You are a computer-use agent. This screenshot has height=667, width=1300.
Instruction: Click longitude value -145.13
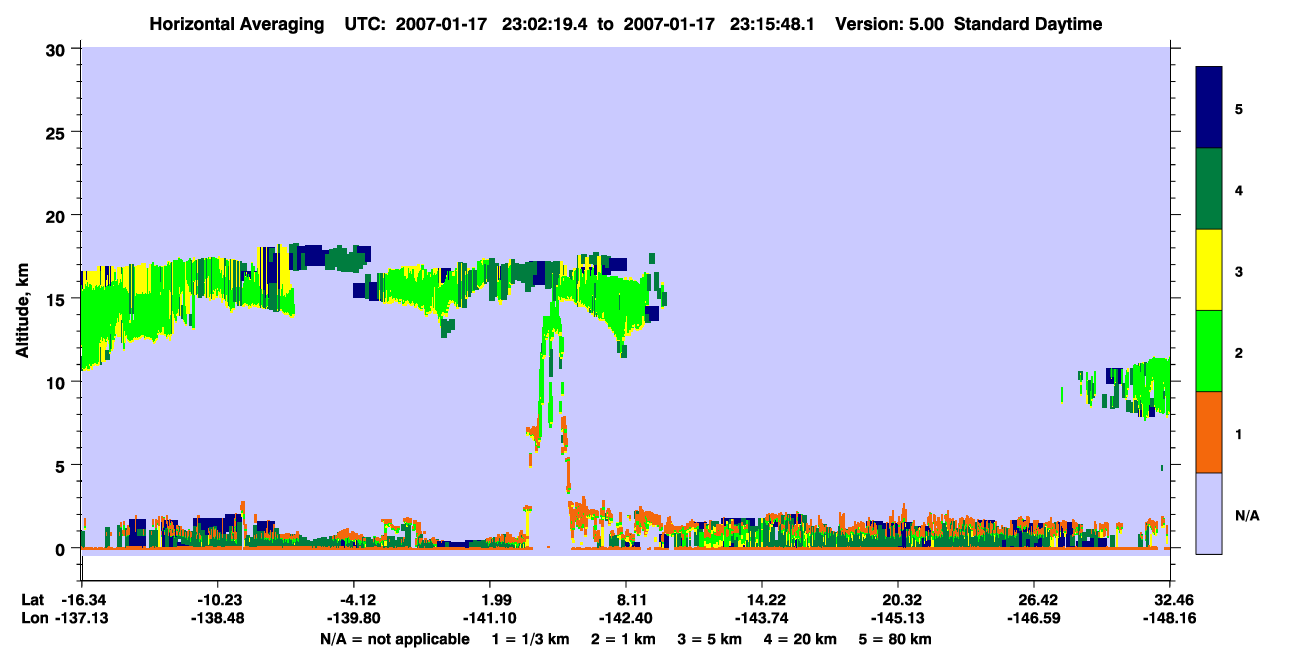899,619
